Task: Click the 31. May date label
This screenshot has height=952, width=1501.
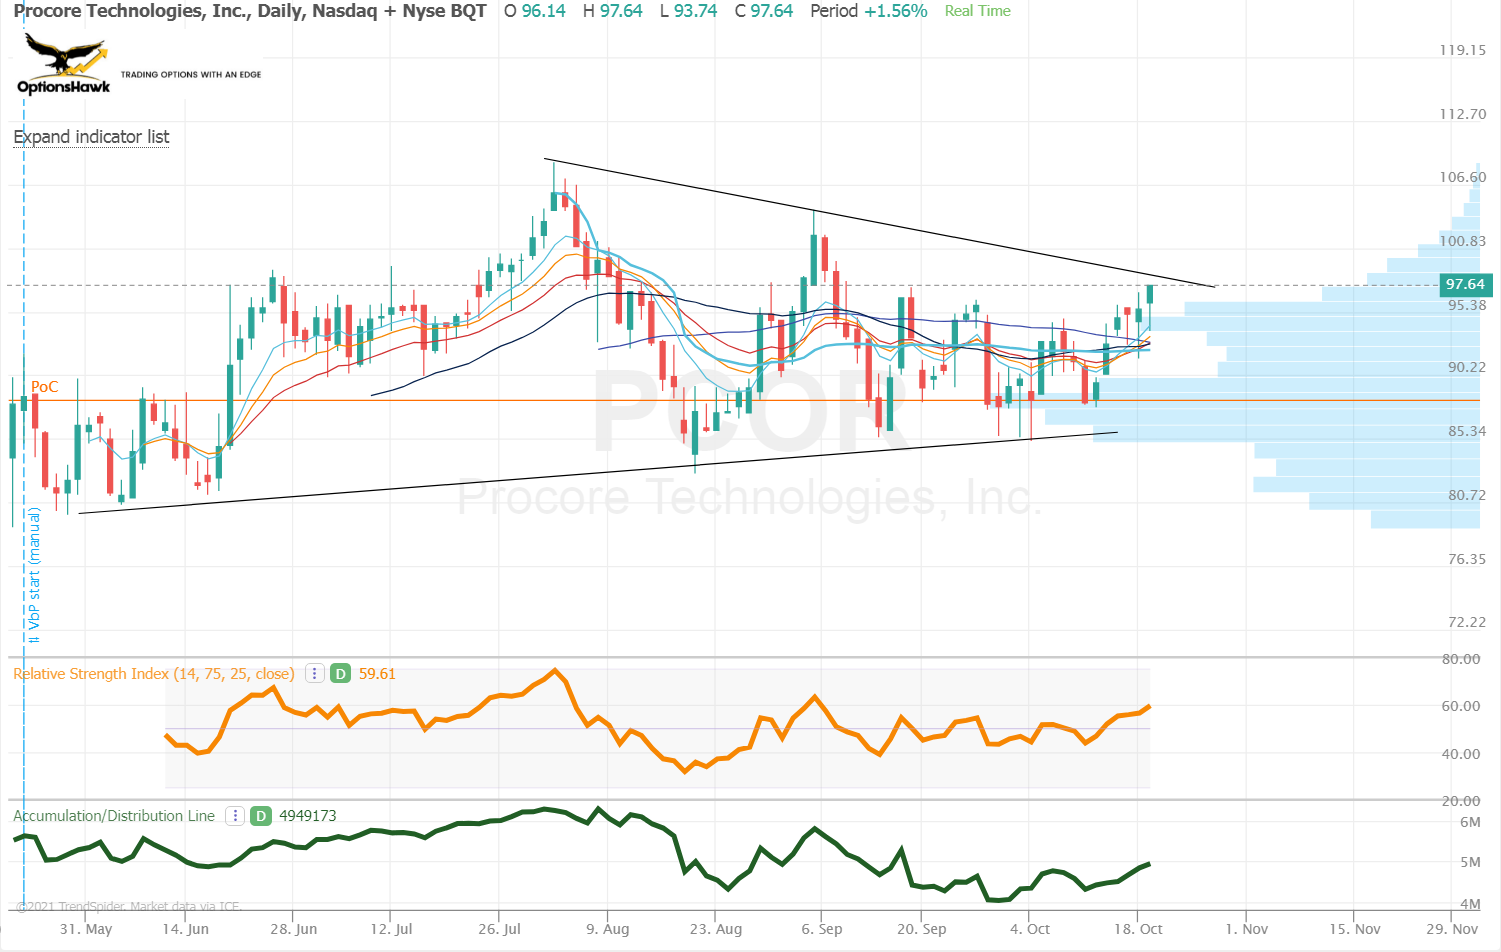Action: click(x=86, y=929)
